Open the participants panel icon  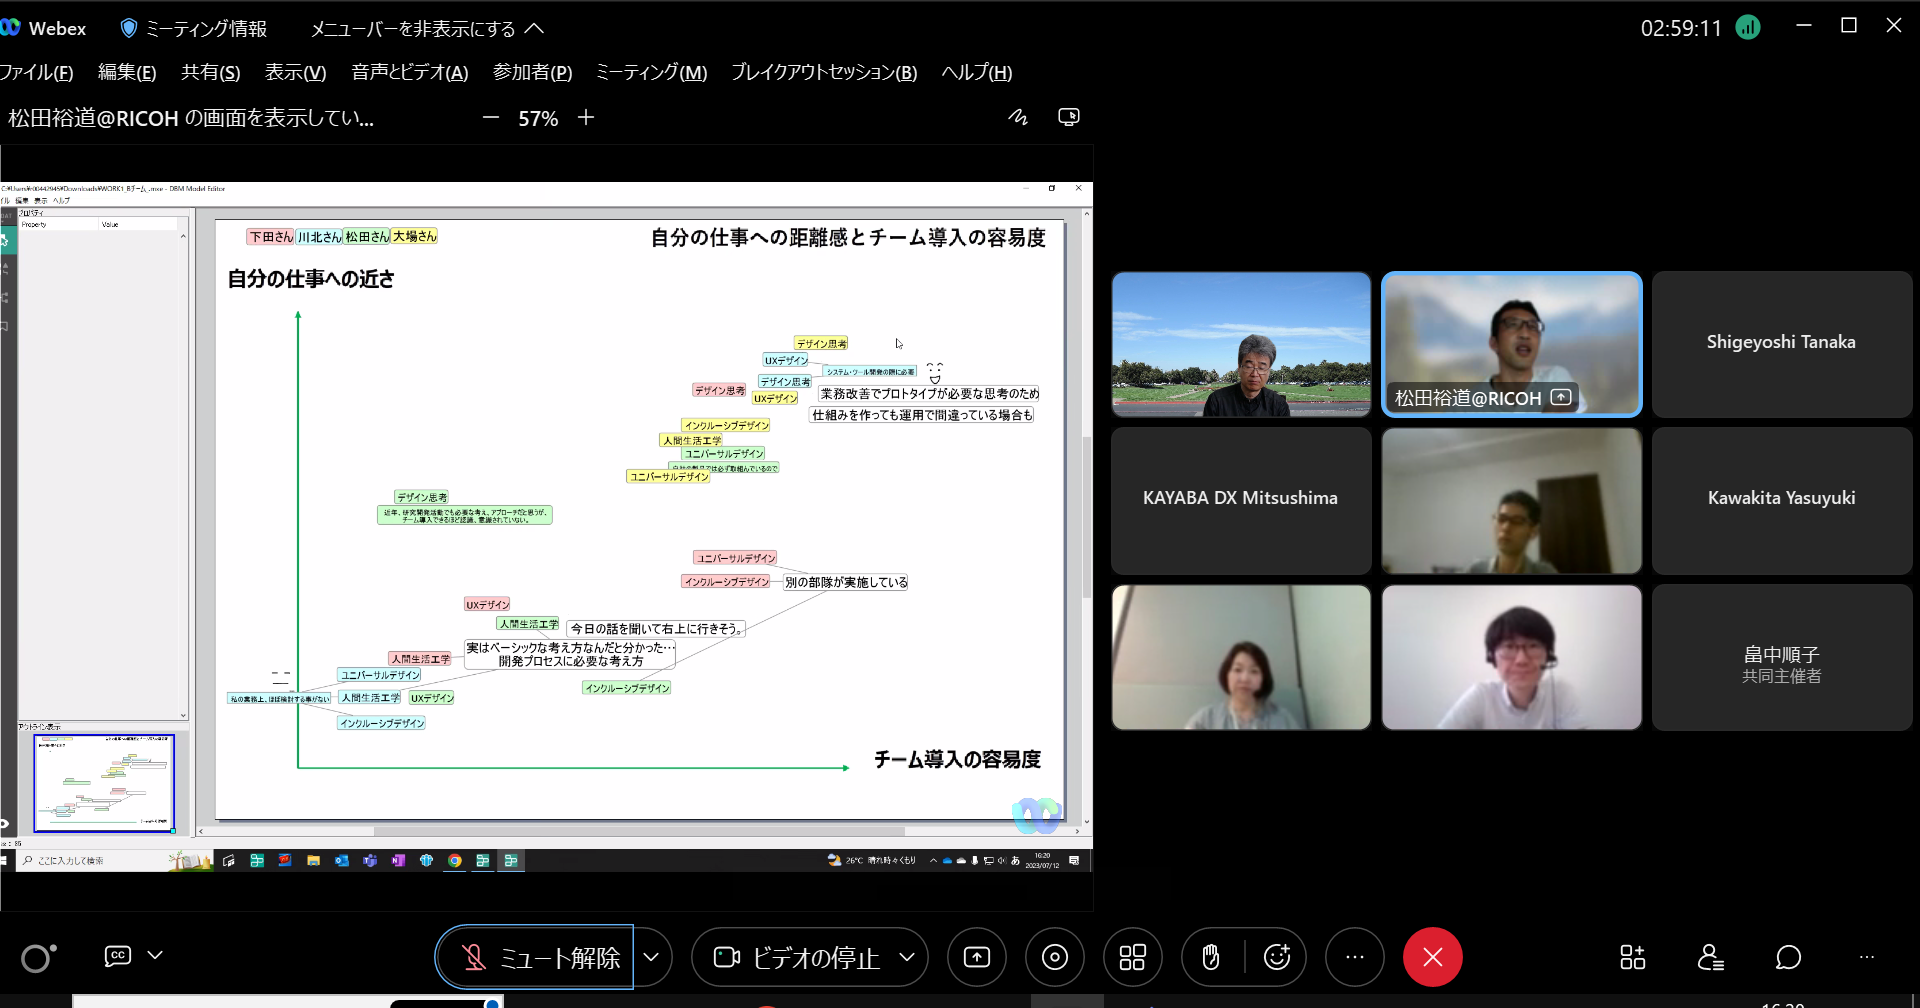(1710, 957)
